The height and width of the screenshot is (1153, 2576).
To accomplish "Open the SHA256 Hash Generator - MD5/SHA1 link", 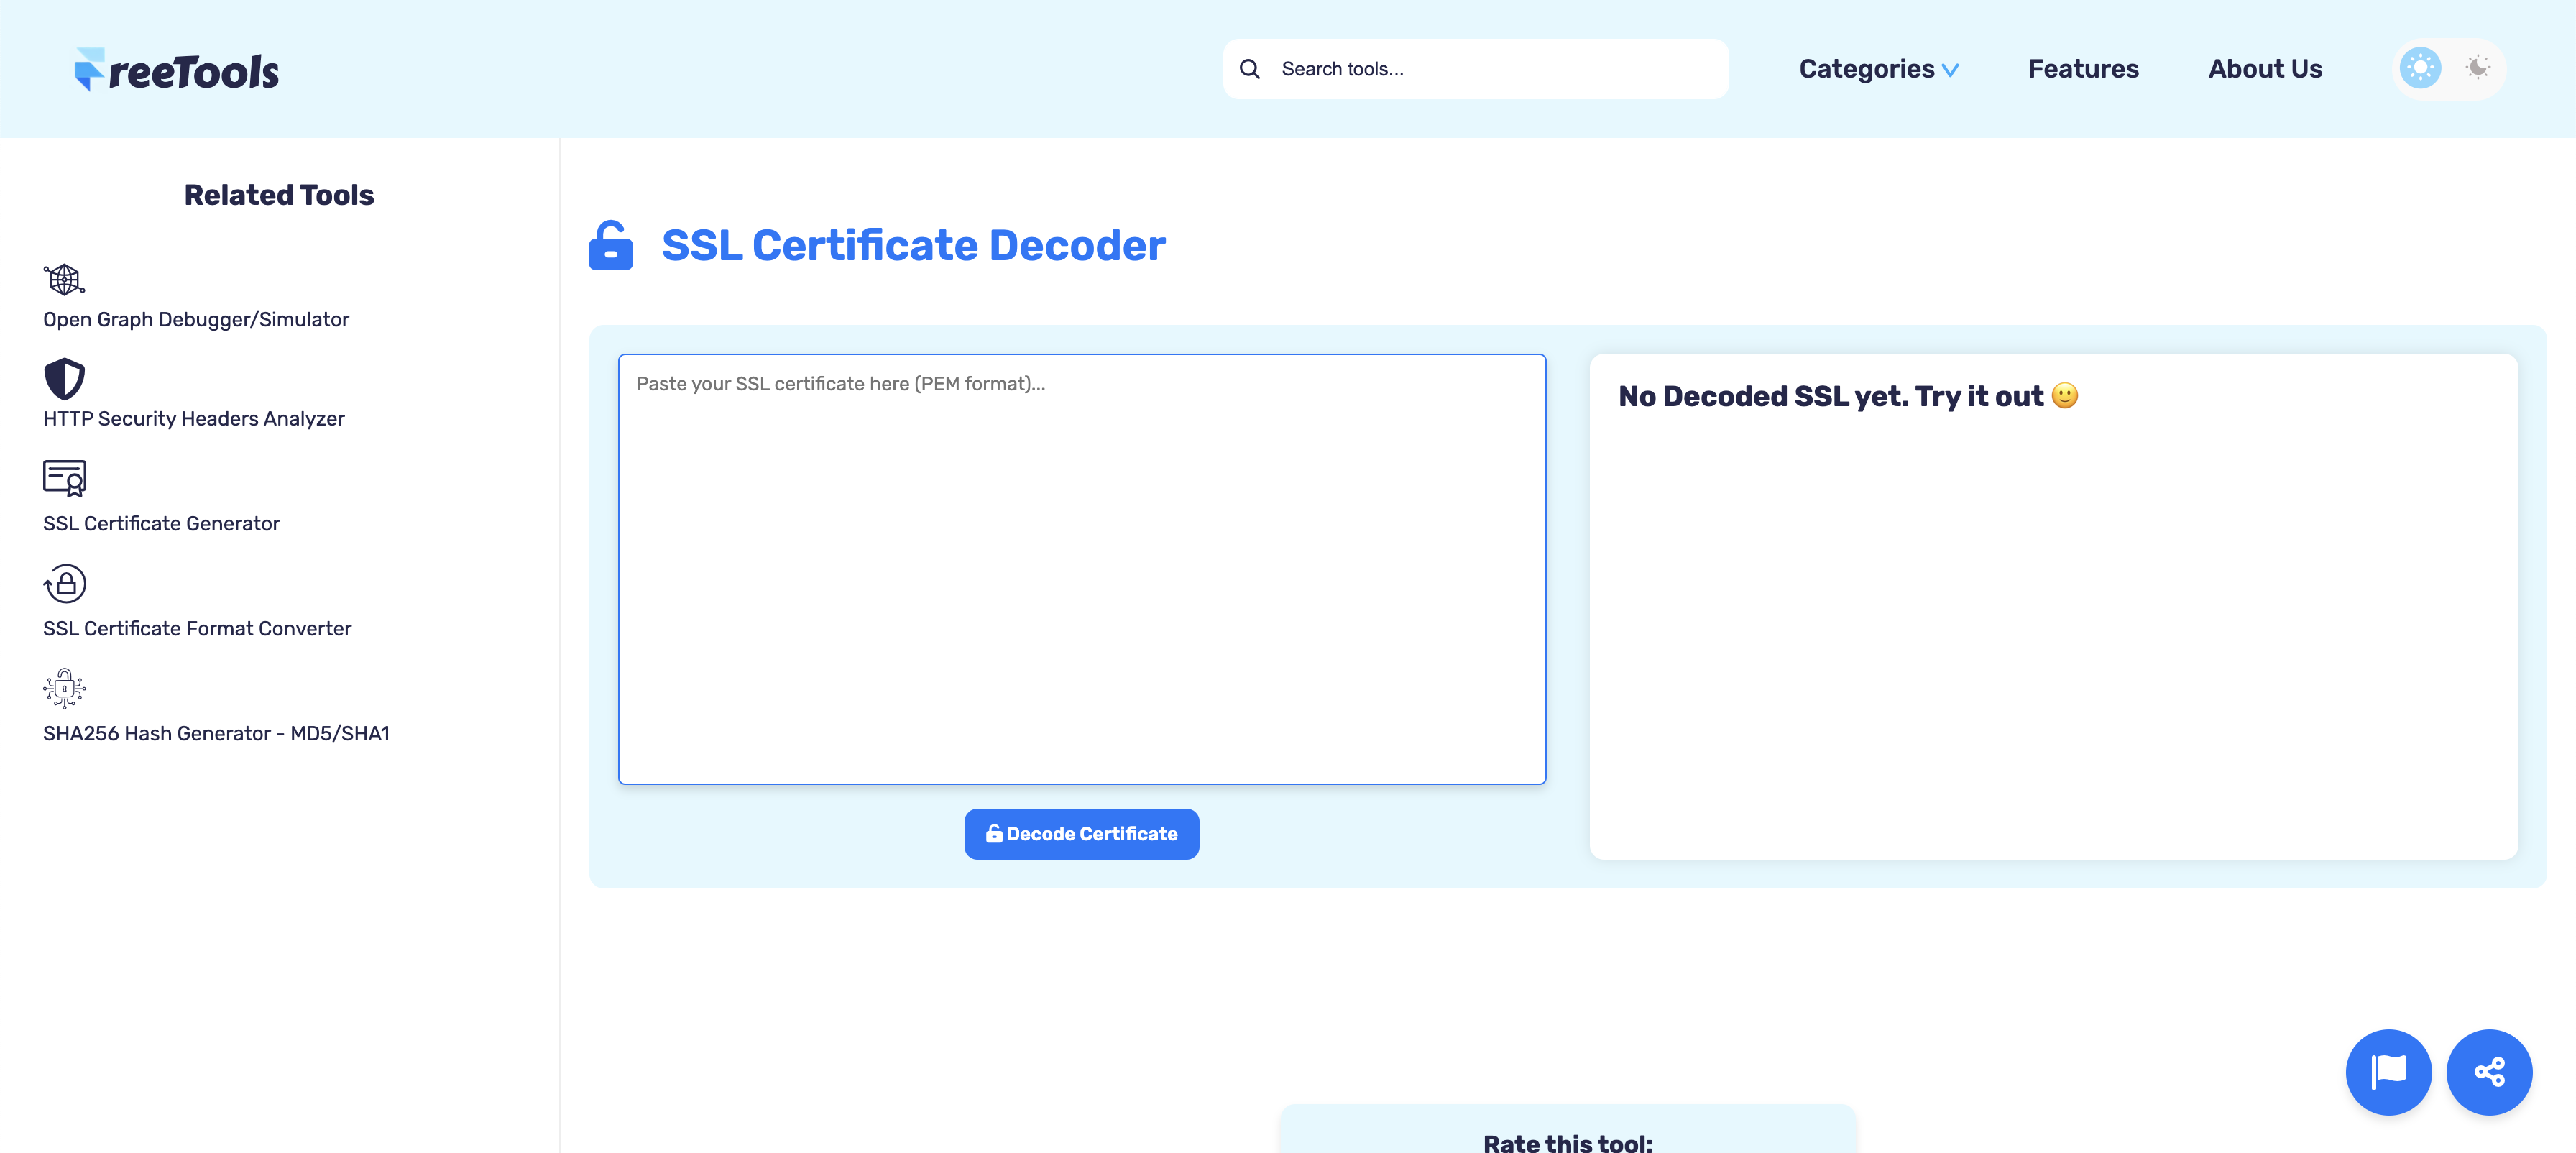I will (217, 733).
